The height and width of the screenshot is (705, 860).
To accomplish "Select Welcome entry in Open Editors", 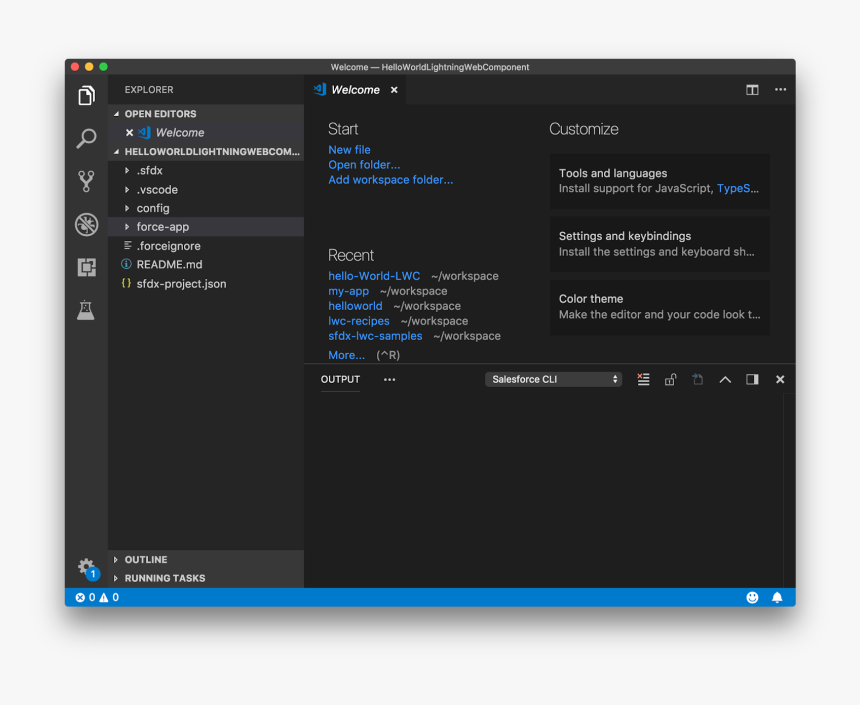I will (206, 133).
